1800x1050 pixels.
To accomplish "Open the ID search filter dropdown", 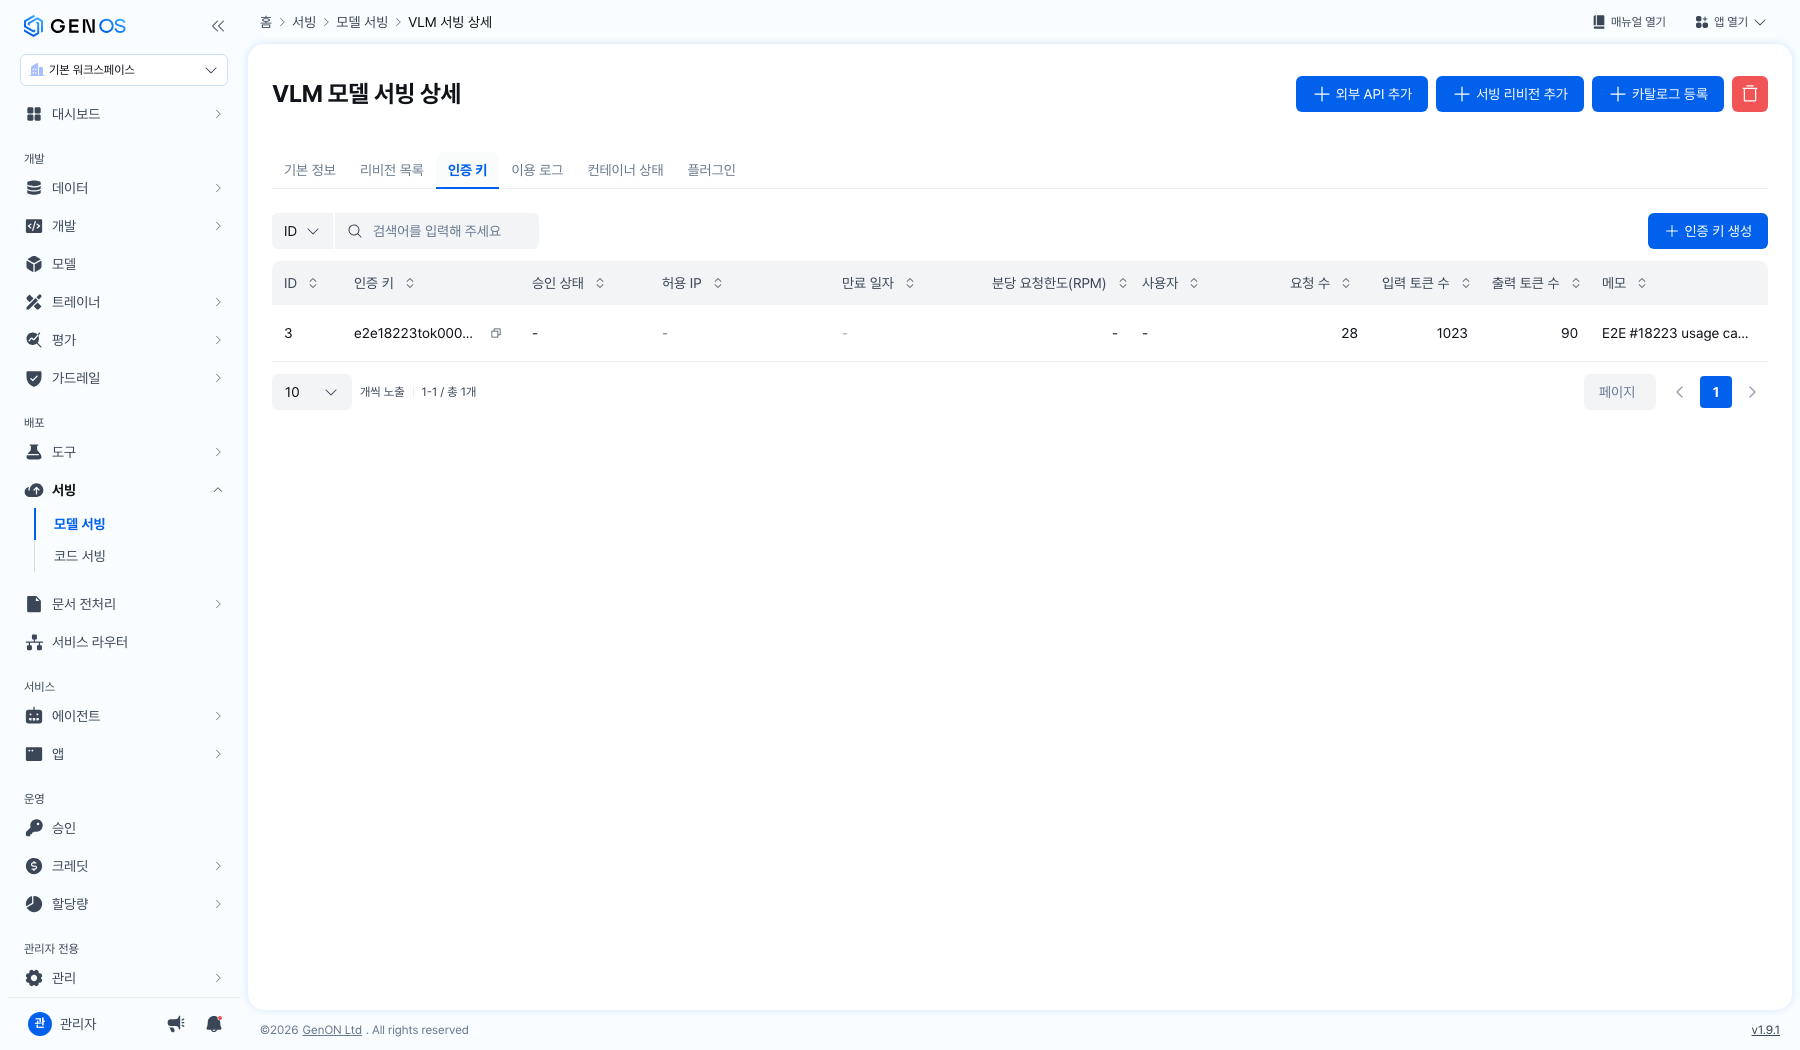I will (x=302, y=231).
